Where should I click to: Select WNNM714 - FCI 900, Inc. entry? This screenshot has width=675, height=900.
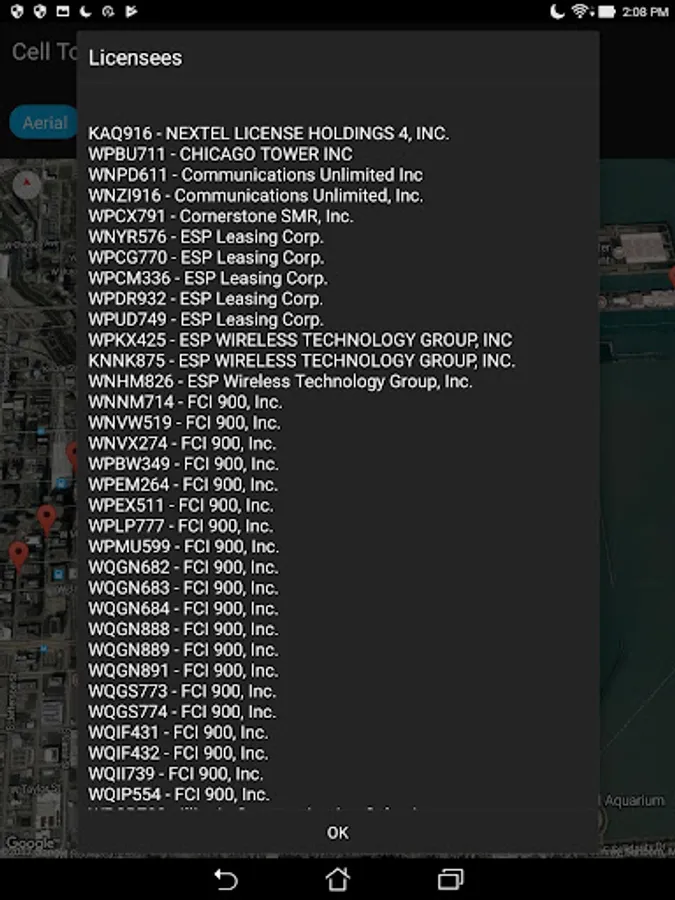click(x=185, y=402)
